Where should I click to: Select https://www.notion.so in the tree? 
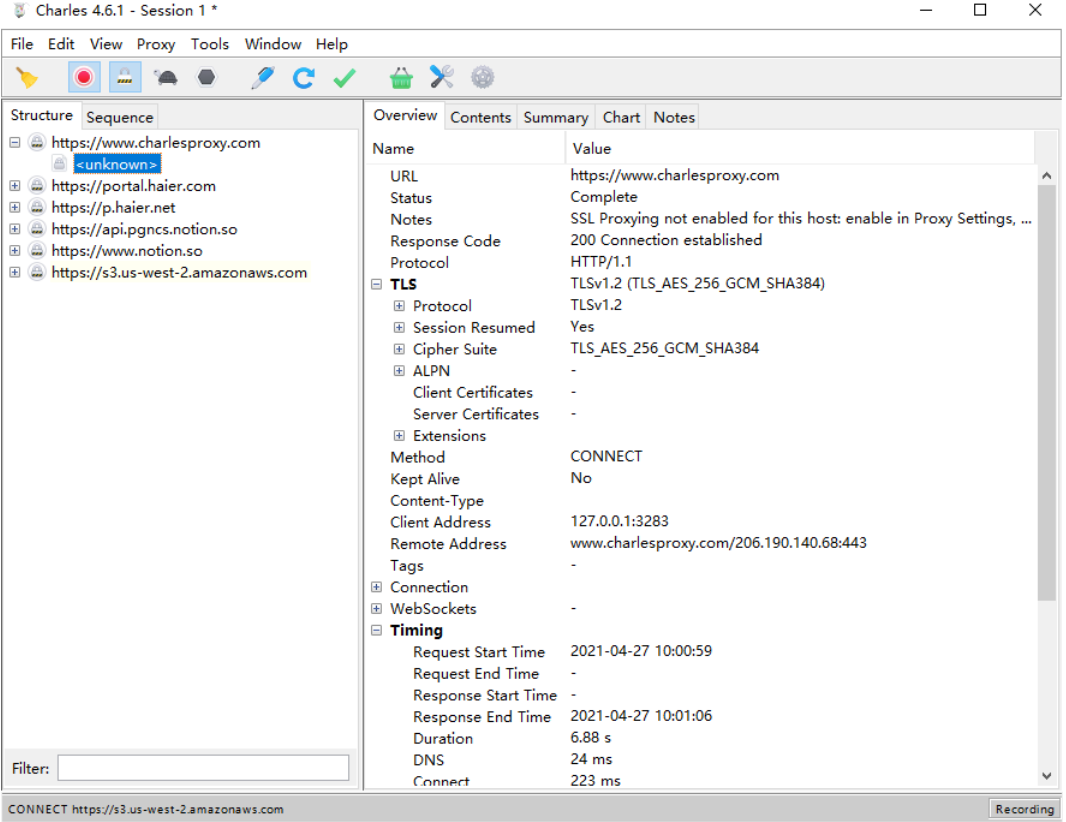point(127,251)
